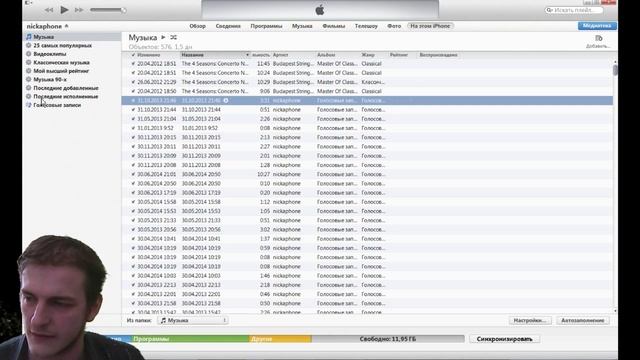This screenshot has height=360, width=640.
Task: Uncheck the 31.01.2013 9:52 recording
Action: pyautogui.click(x=133, y=128)
